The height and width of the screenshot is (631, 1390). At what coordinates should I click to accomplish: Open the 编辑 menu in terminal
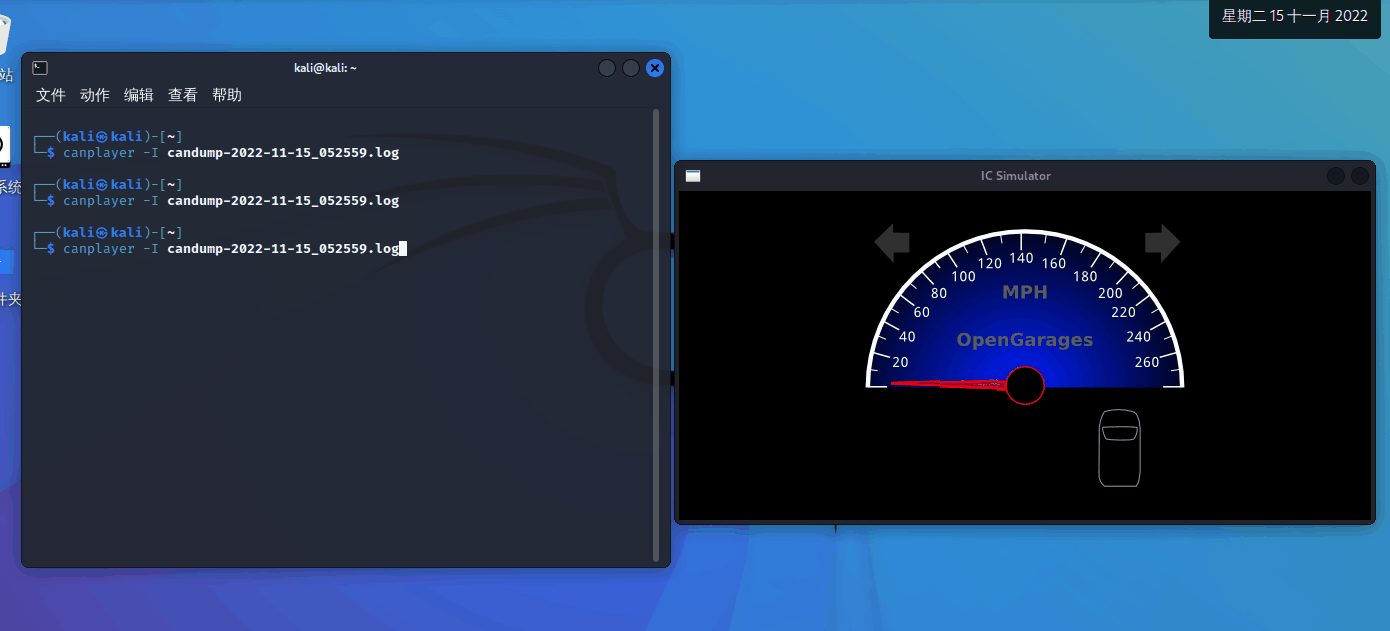click(139, 95)
